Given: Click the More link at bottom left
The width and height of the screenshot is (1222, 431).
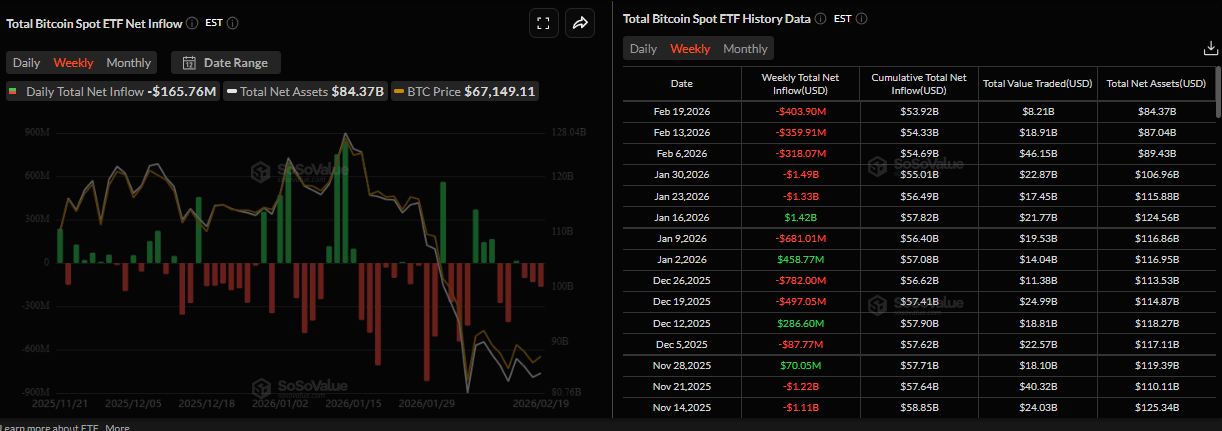Looking at the screenshot, I should click(x=118, y=427).
